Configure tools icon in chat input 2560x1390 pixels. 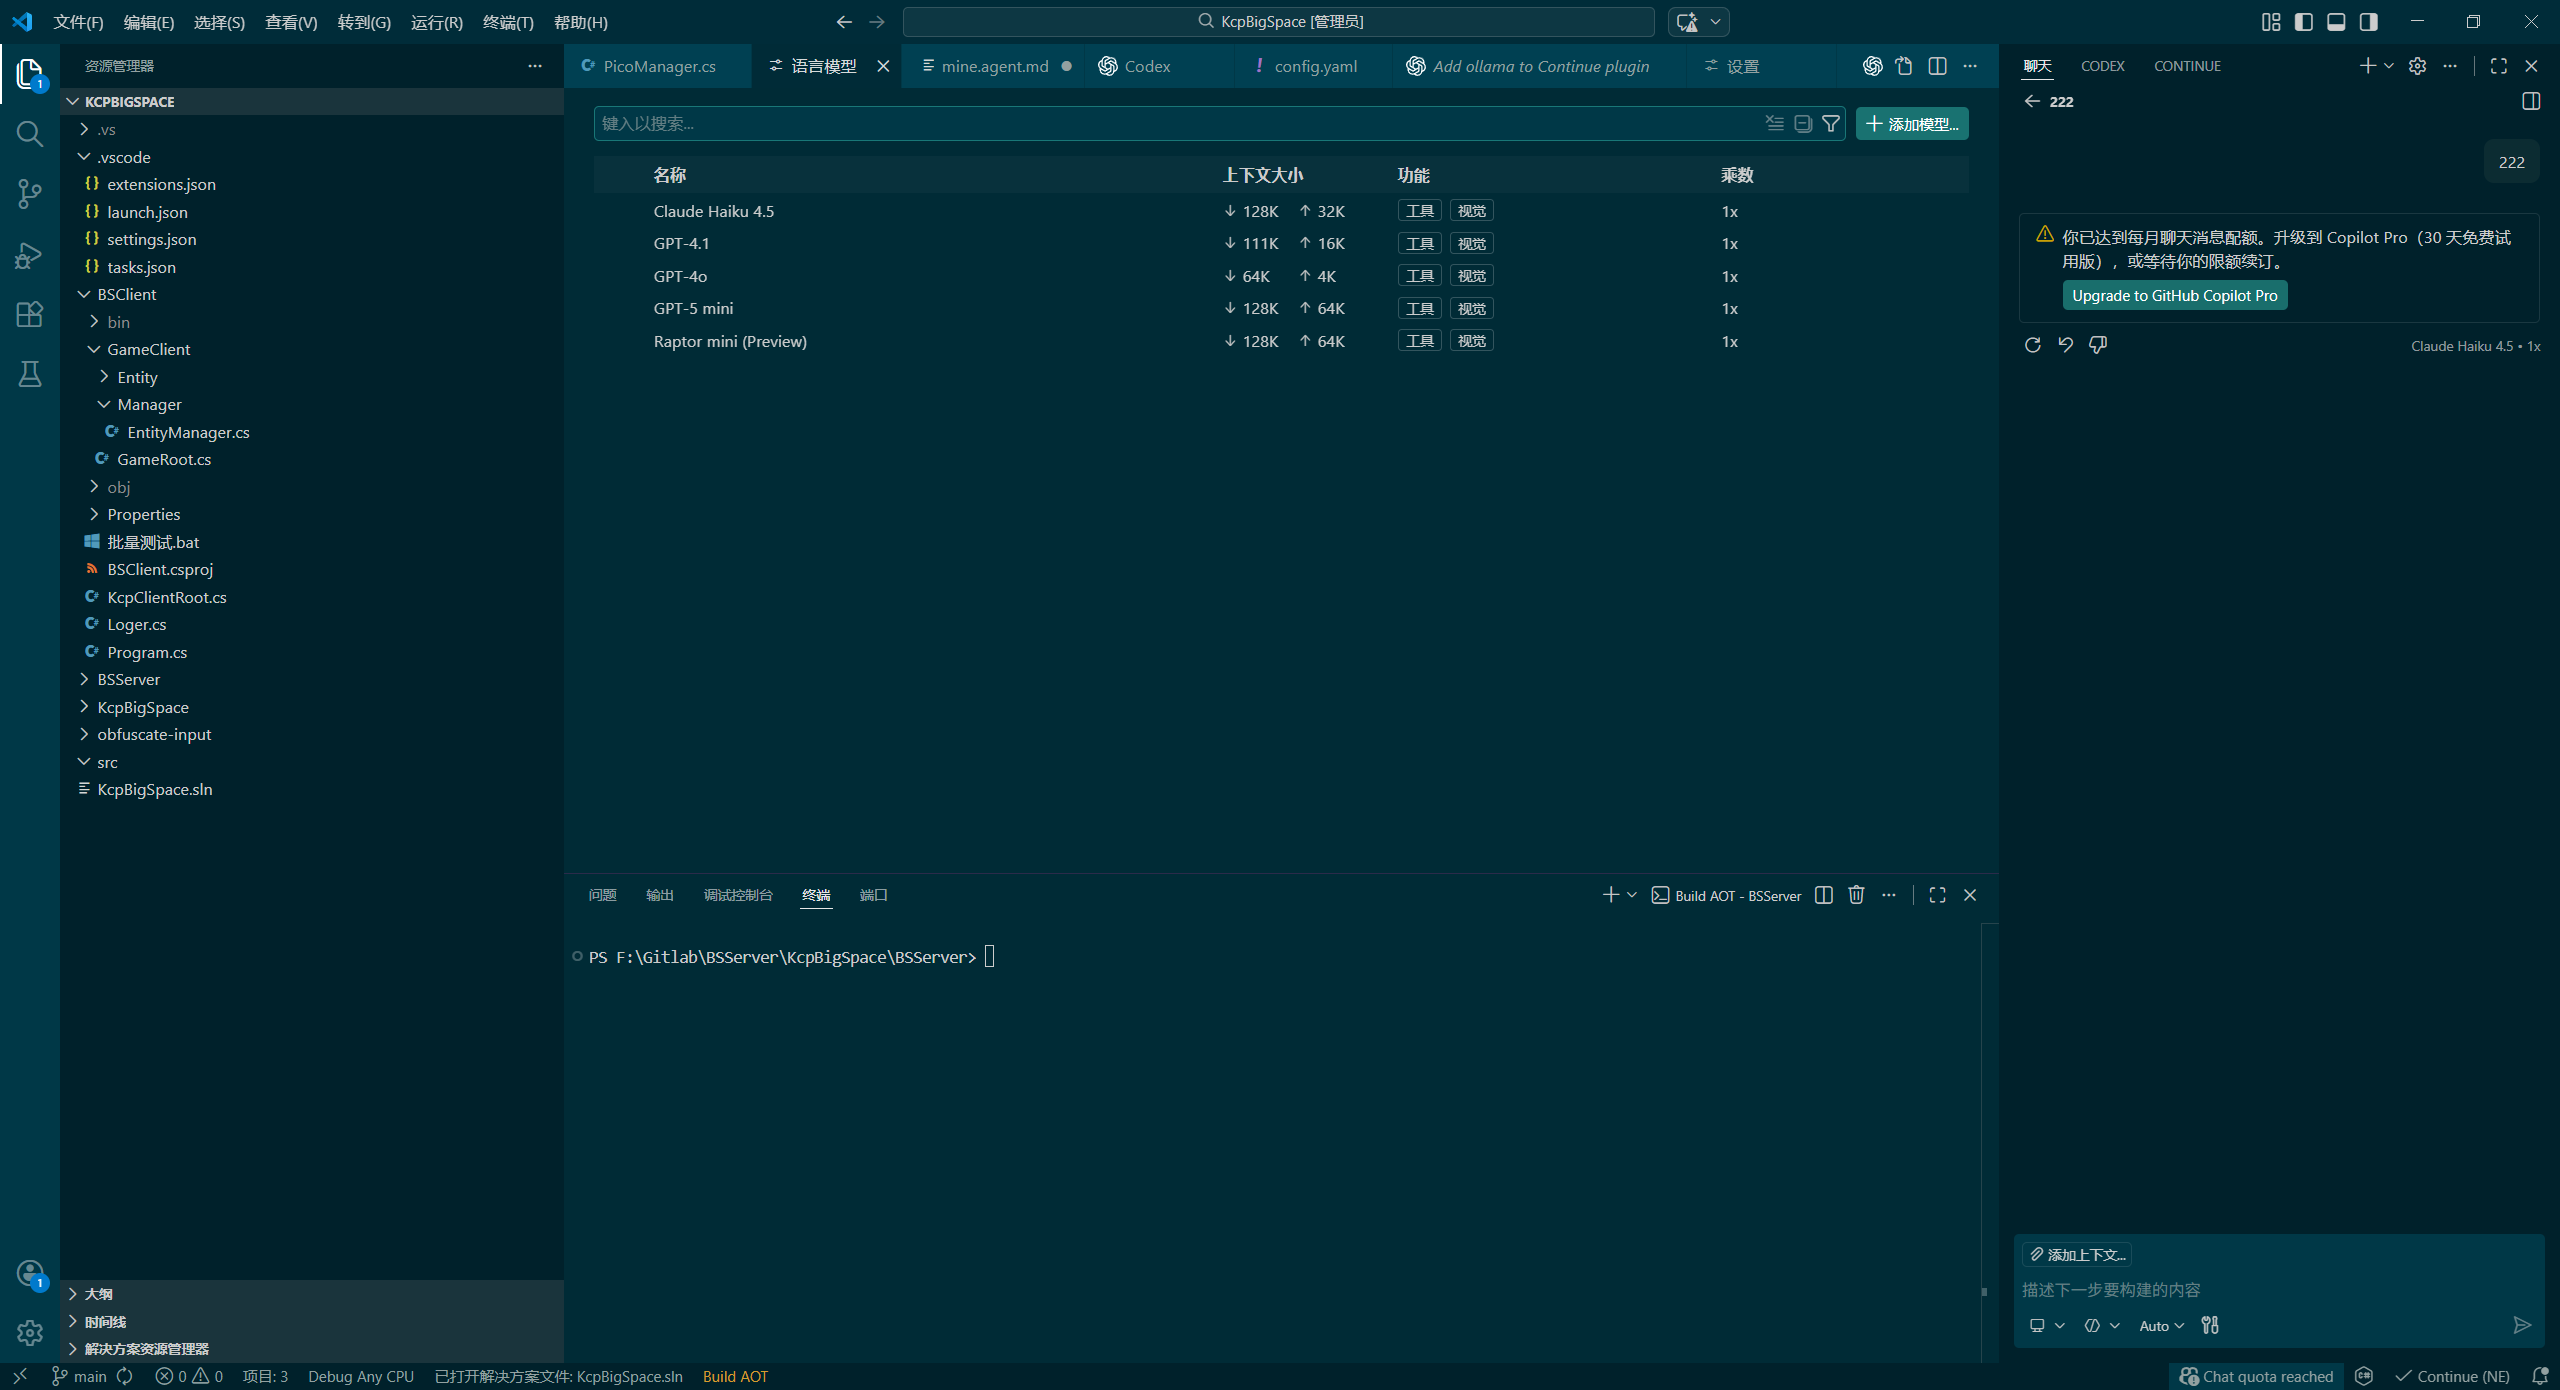(x=2210, y=1325)
